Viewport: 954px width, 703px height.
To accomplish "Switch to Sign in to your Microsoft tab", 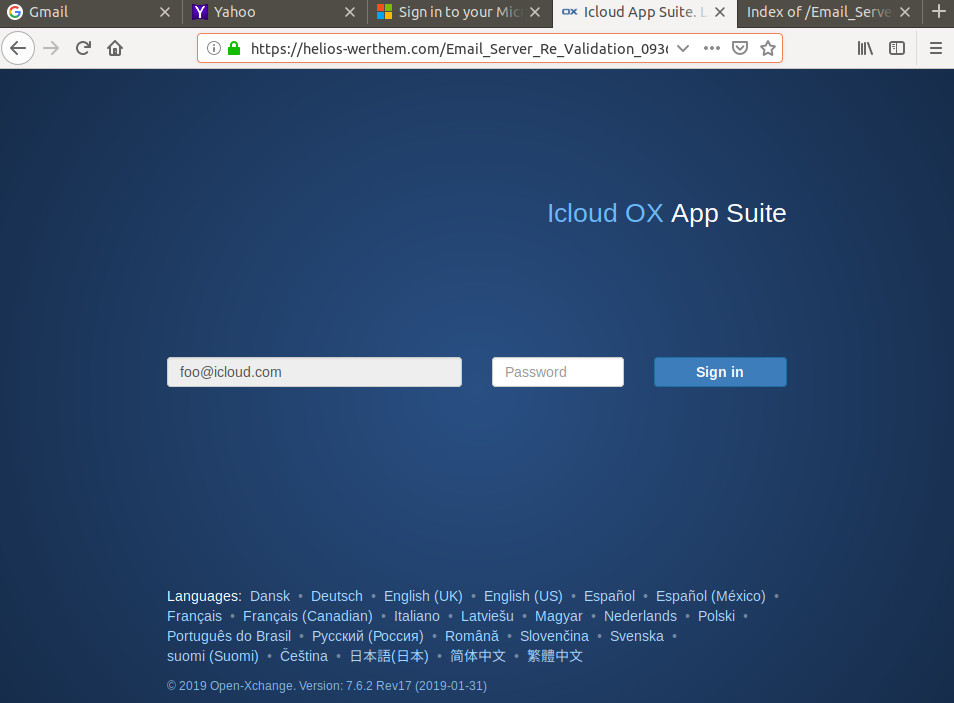I will click(x=460, y=12).
